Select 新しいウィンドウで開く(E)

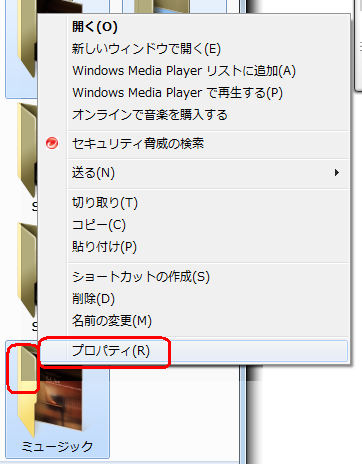coord(146,49)
